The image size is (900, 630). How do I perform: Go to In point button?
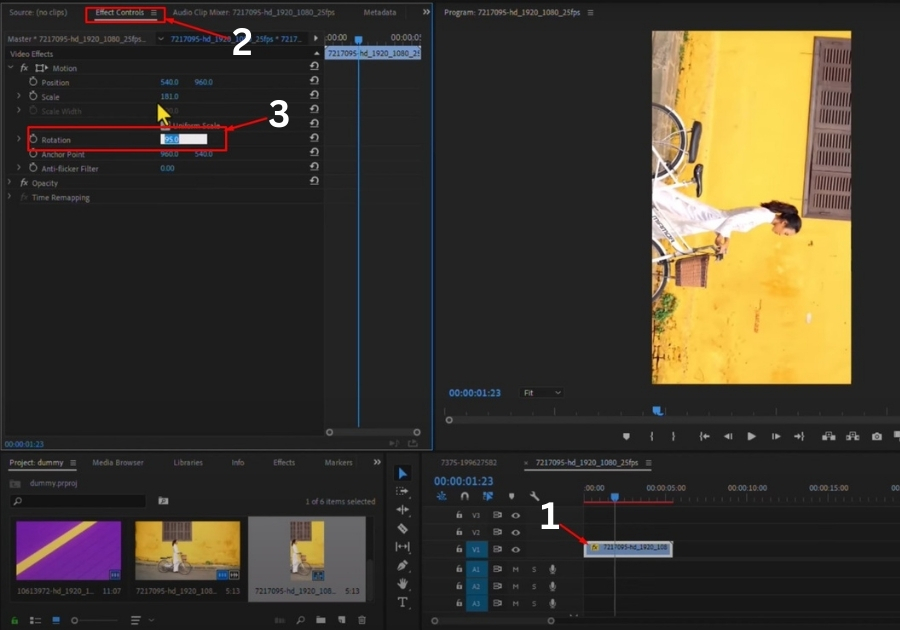point(704,437)
